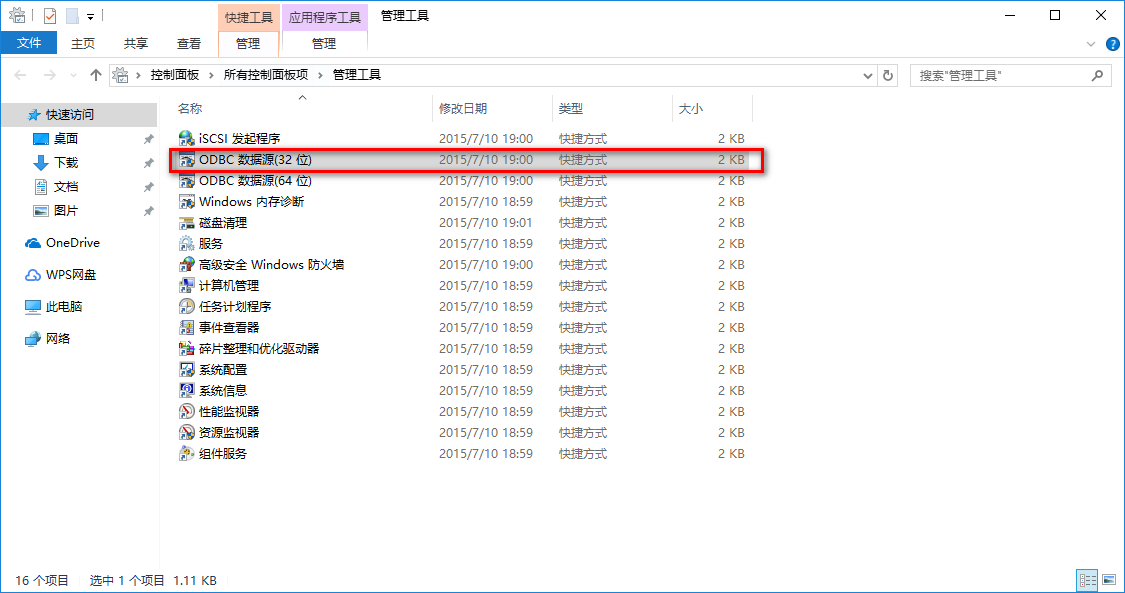Click the search magnifier icon

point(1097,75)
